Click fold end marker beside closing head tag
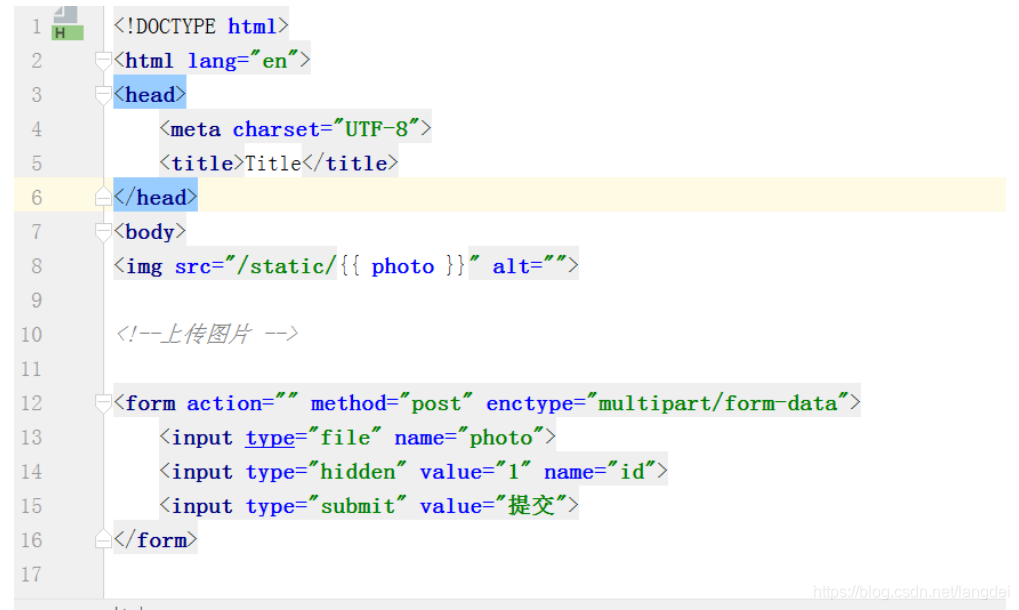Viewport: 1019px width, 610px height. 103,197
